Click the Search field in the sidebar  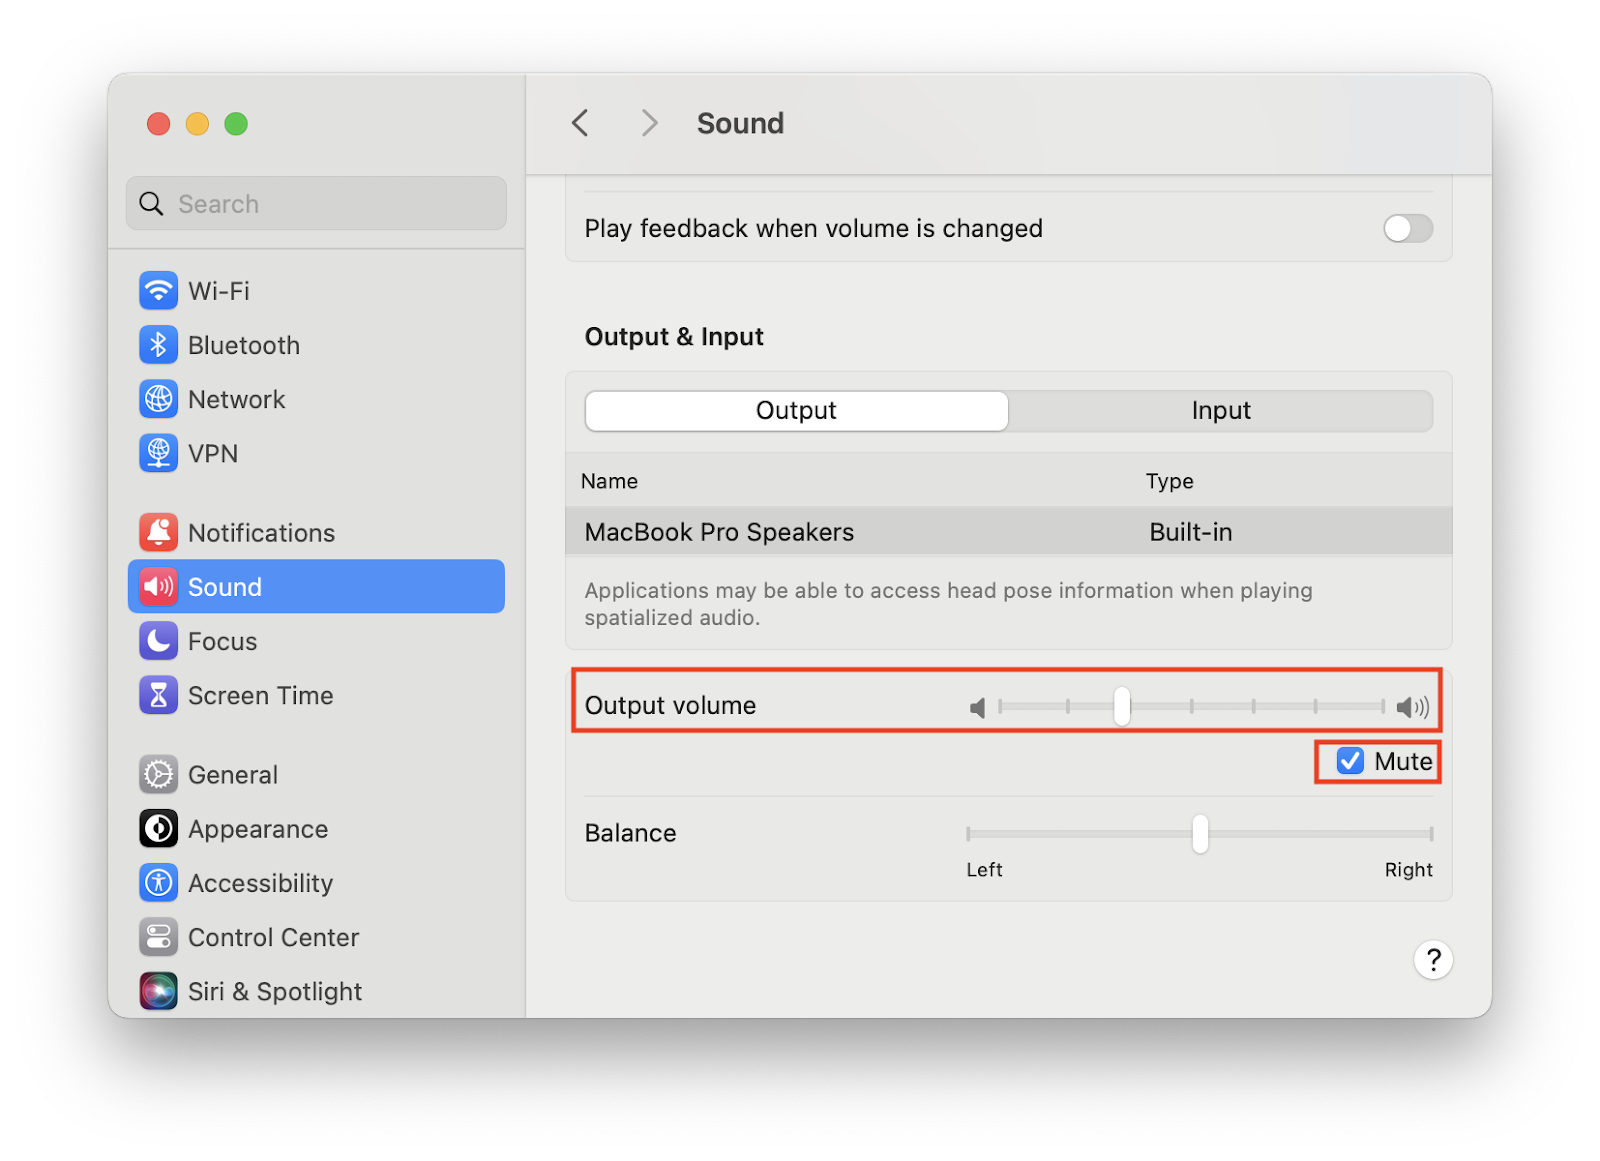tap(316, 203)
